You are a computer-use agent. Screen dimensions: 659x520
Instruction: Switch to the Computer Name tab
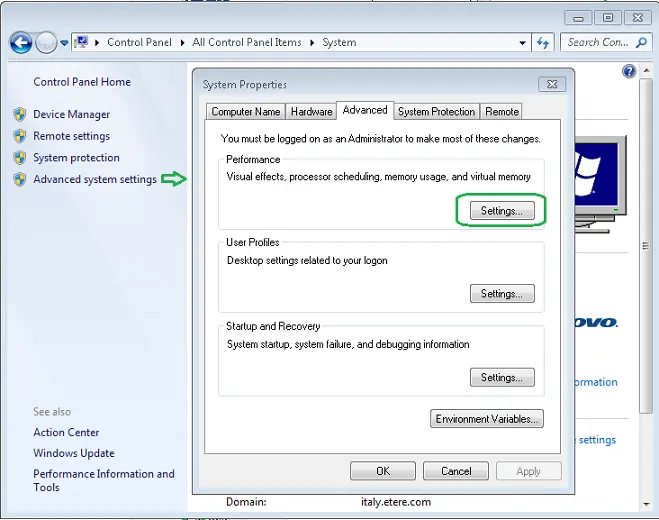(x=246, y=112)
